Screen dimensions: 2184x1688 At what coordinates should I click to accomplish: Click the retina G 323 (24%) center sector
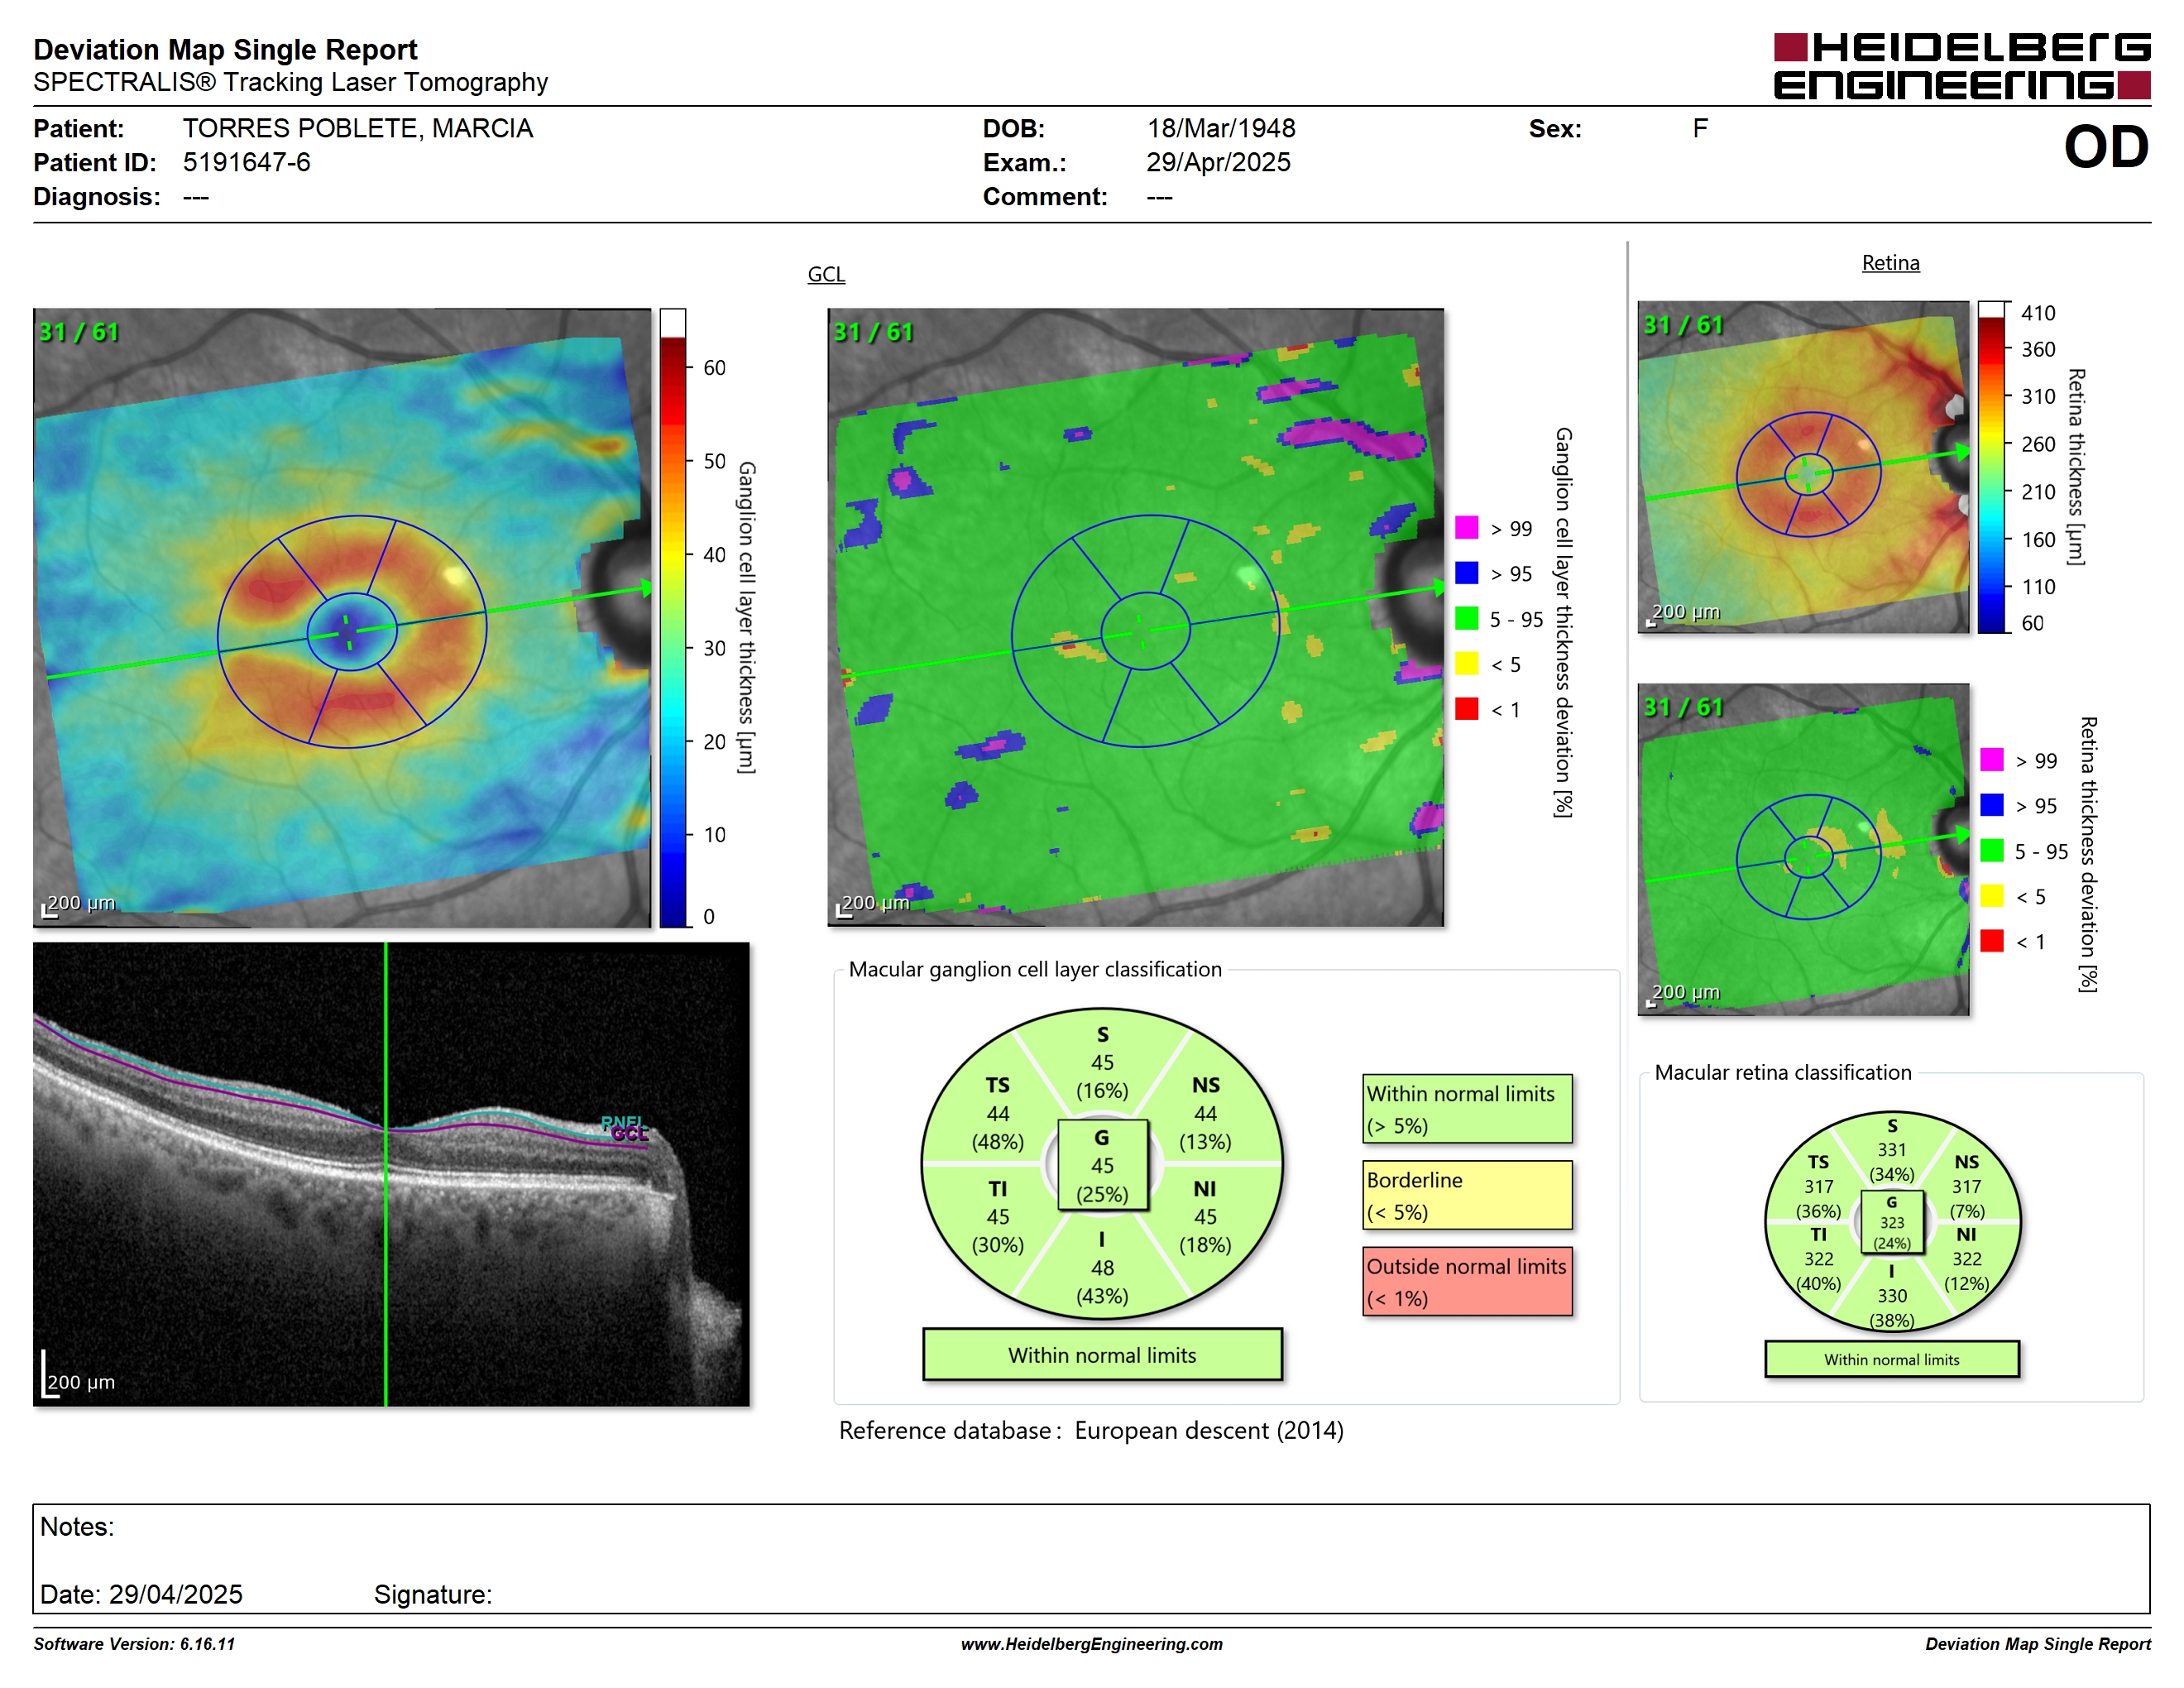pos(1891,1222)
